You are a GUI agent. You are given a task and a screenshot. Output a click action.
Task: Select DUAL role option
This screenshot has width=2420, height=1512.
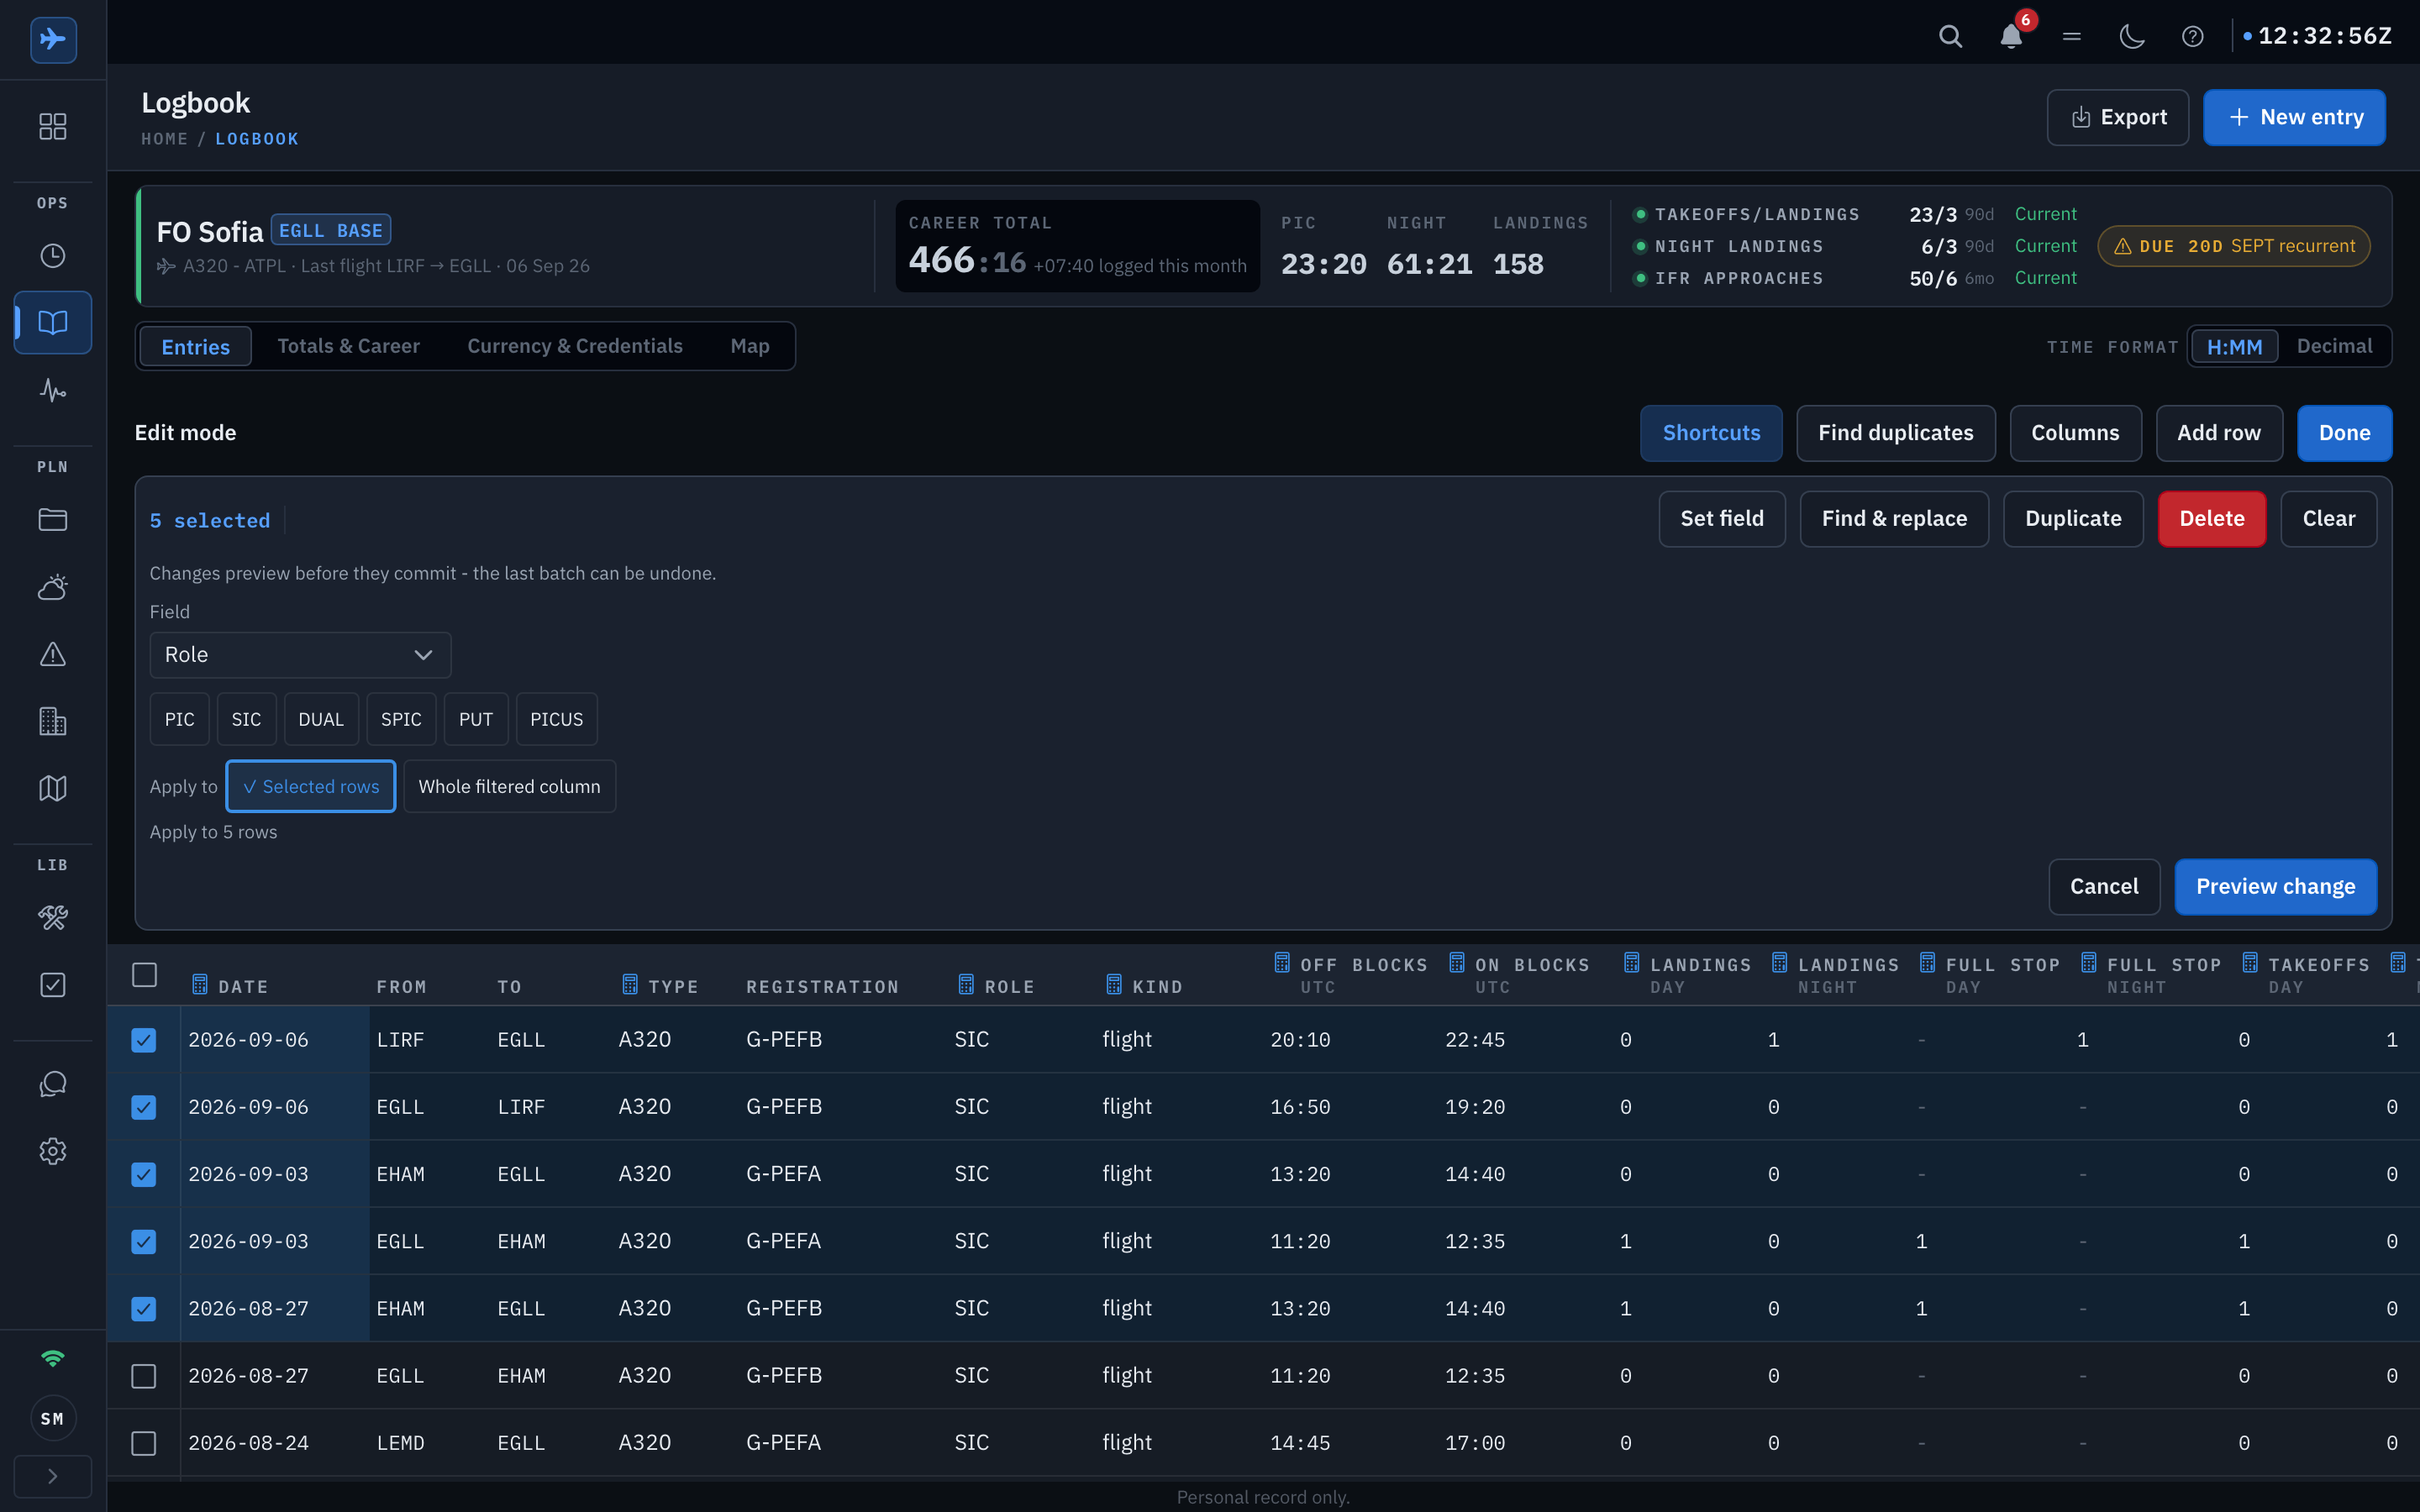pos(321,719)
